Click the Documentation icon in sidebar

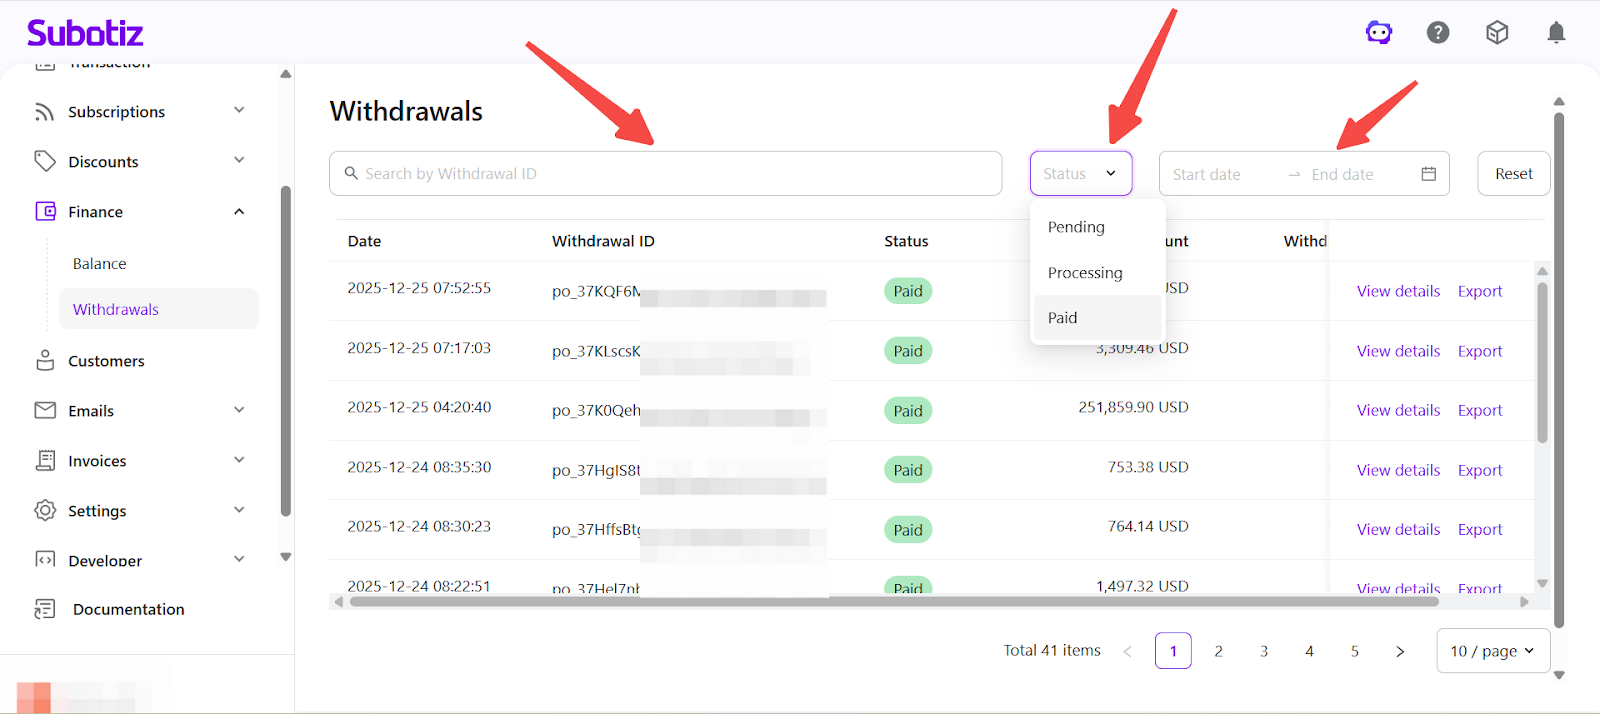(45, 609)
